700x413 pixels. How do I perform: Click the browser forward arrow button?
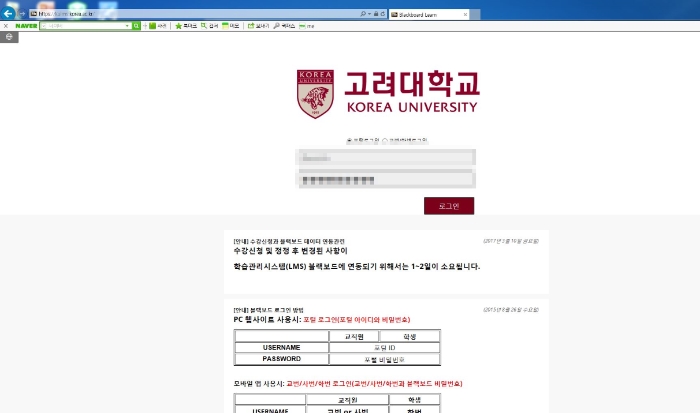tap(22, 14)
